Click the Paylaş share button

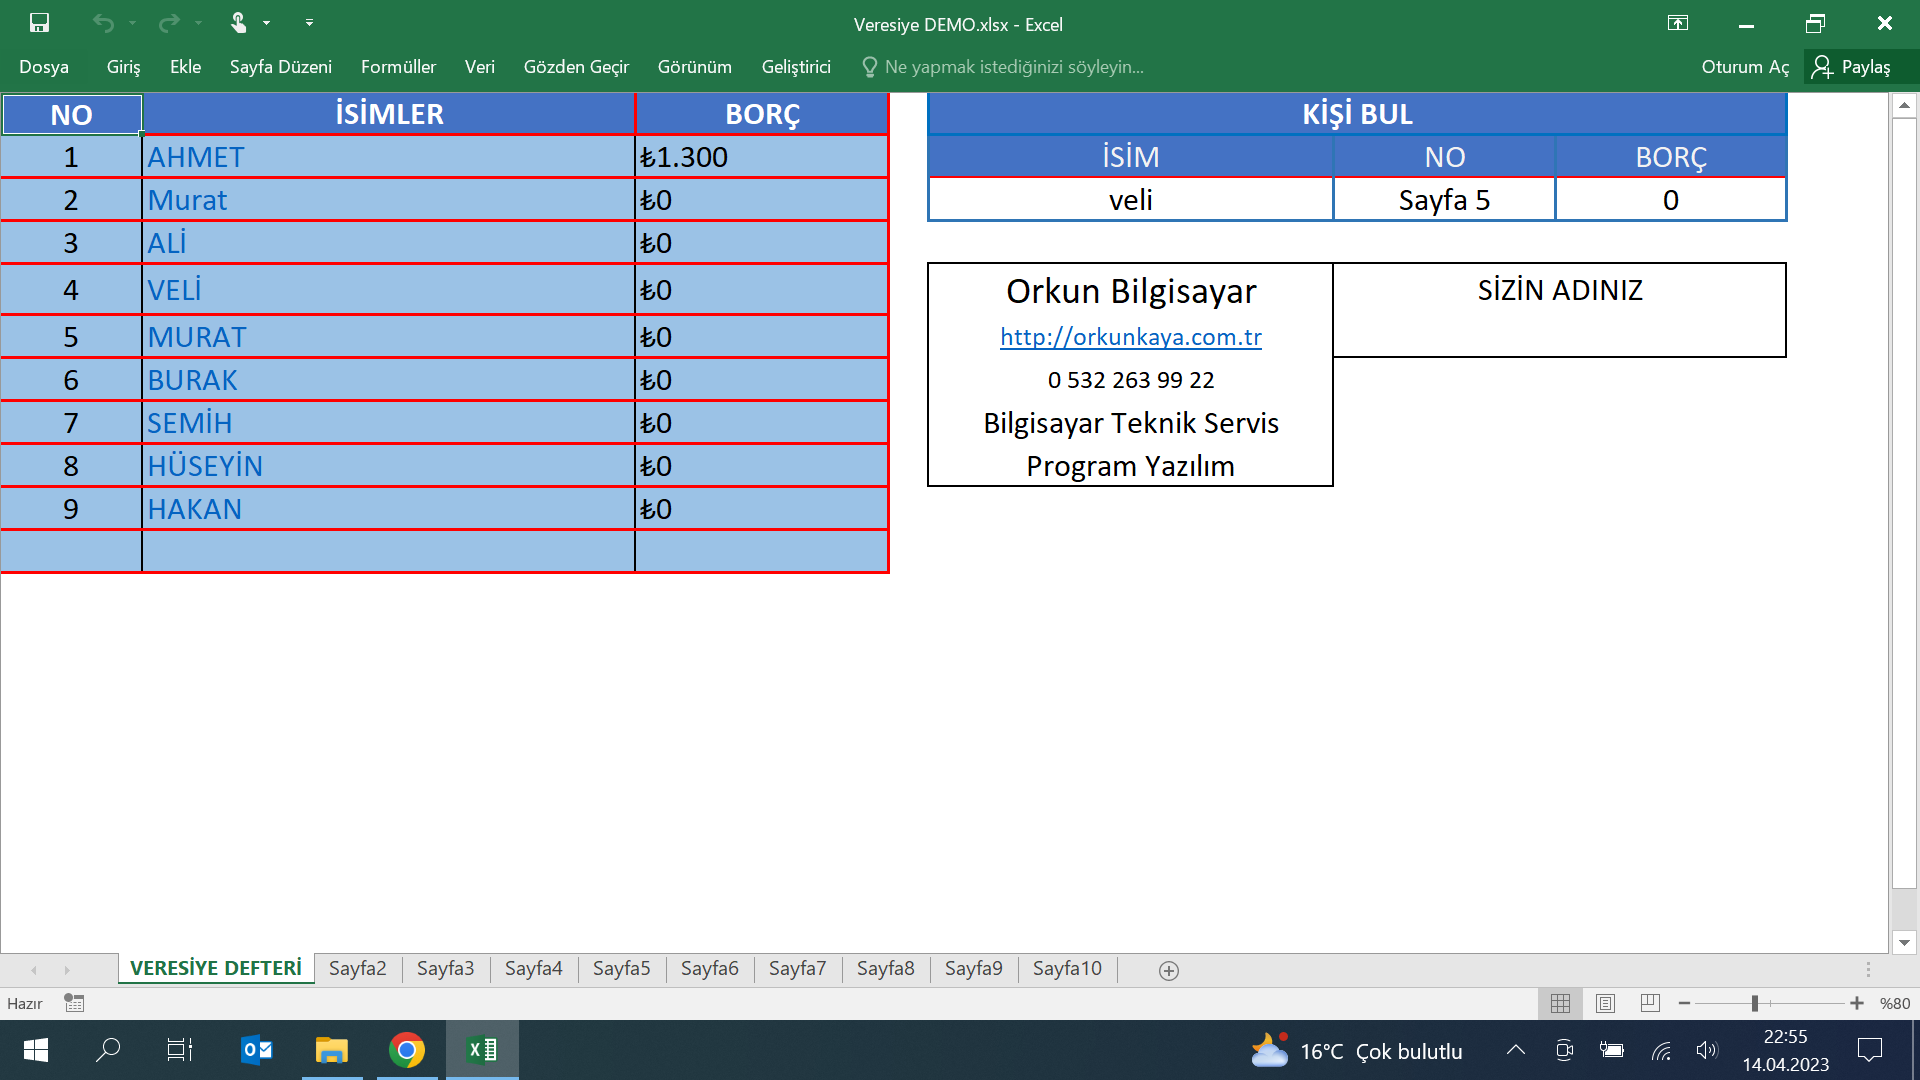click(1852, 67)
